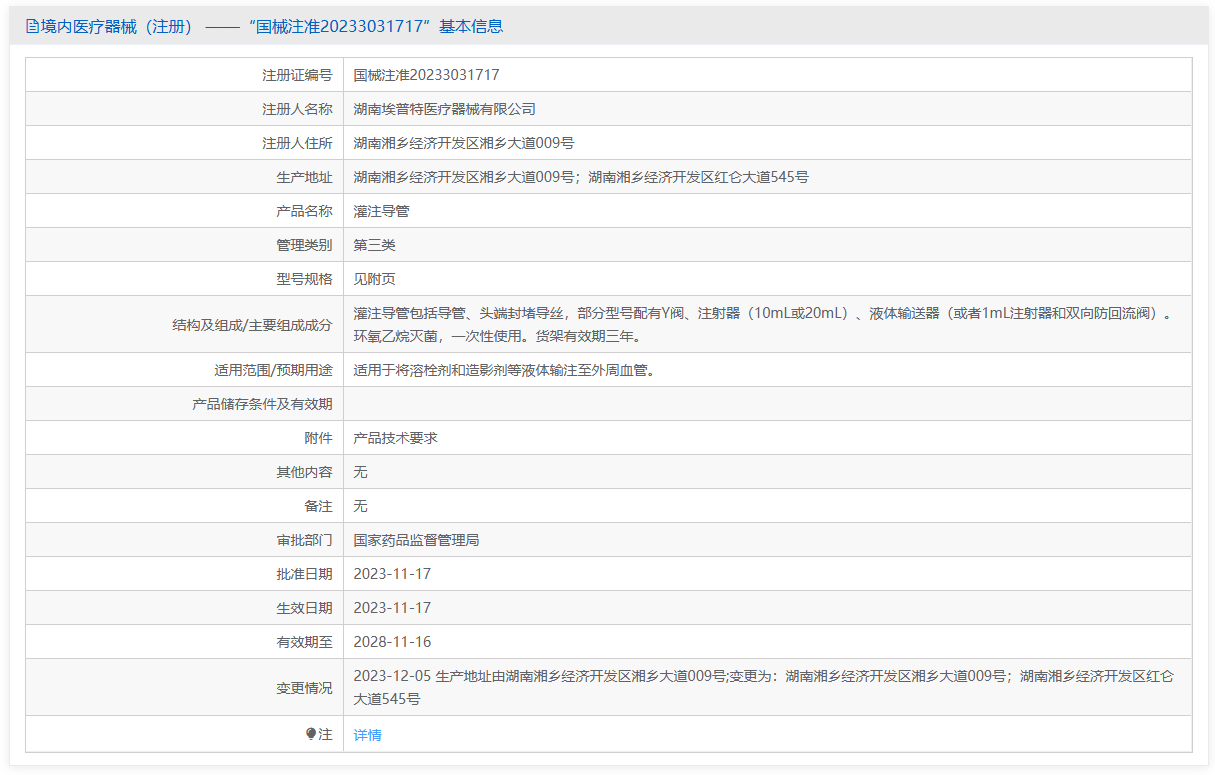Click the 结构及组成/主要组成成分 label

(x=253, y=324)
